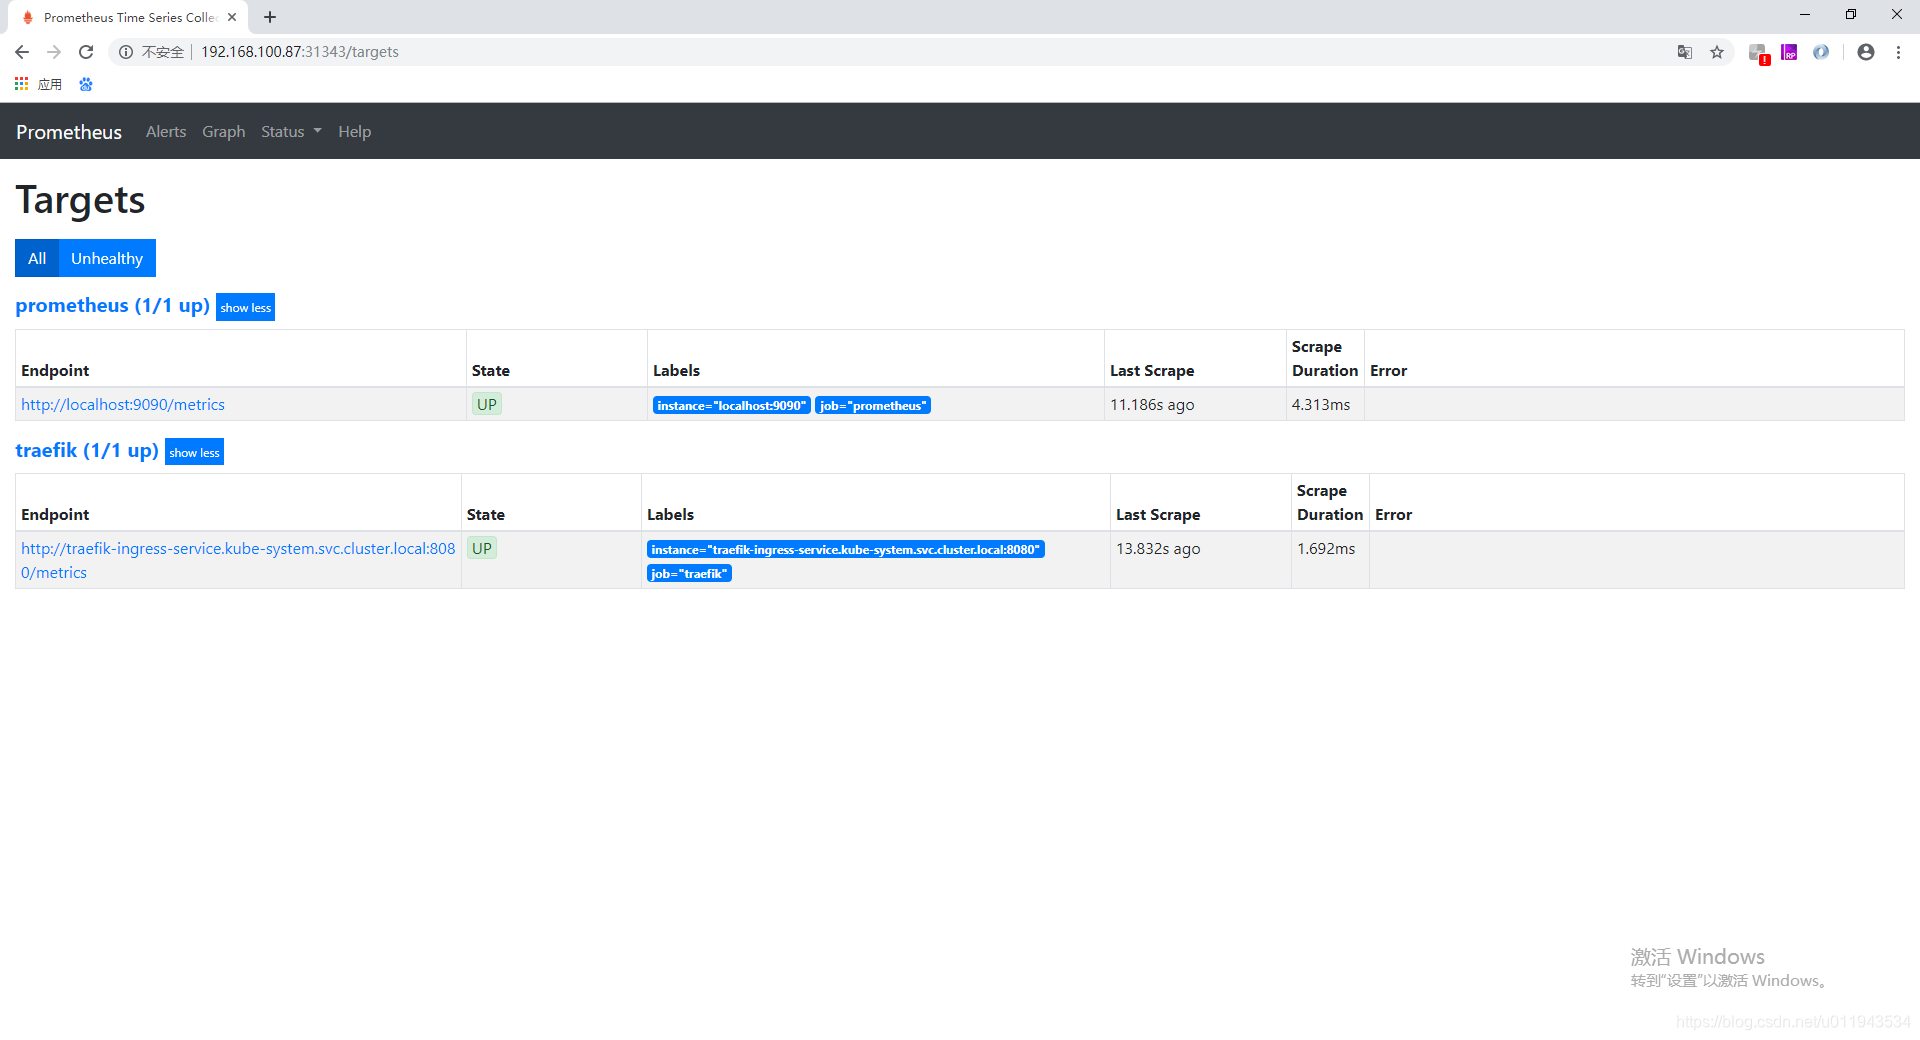This screenshot has height=1040, width=1920.
Task: Expand the Status dropdown menu
Action: click(291, 132)
